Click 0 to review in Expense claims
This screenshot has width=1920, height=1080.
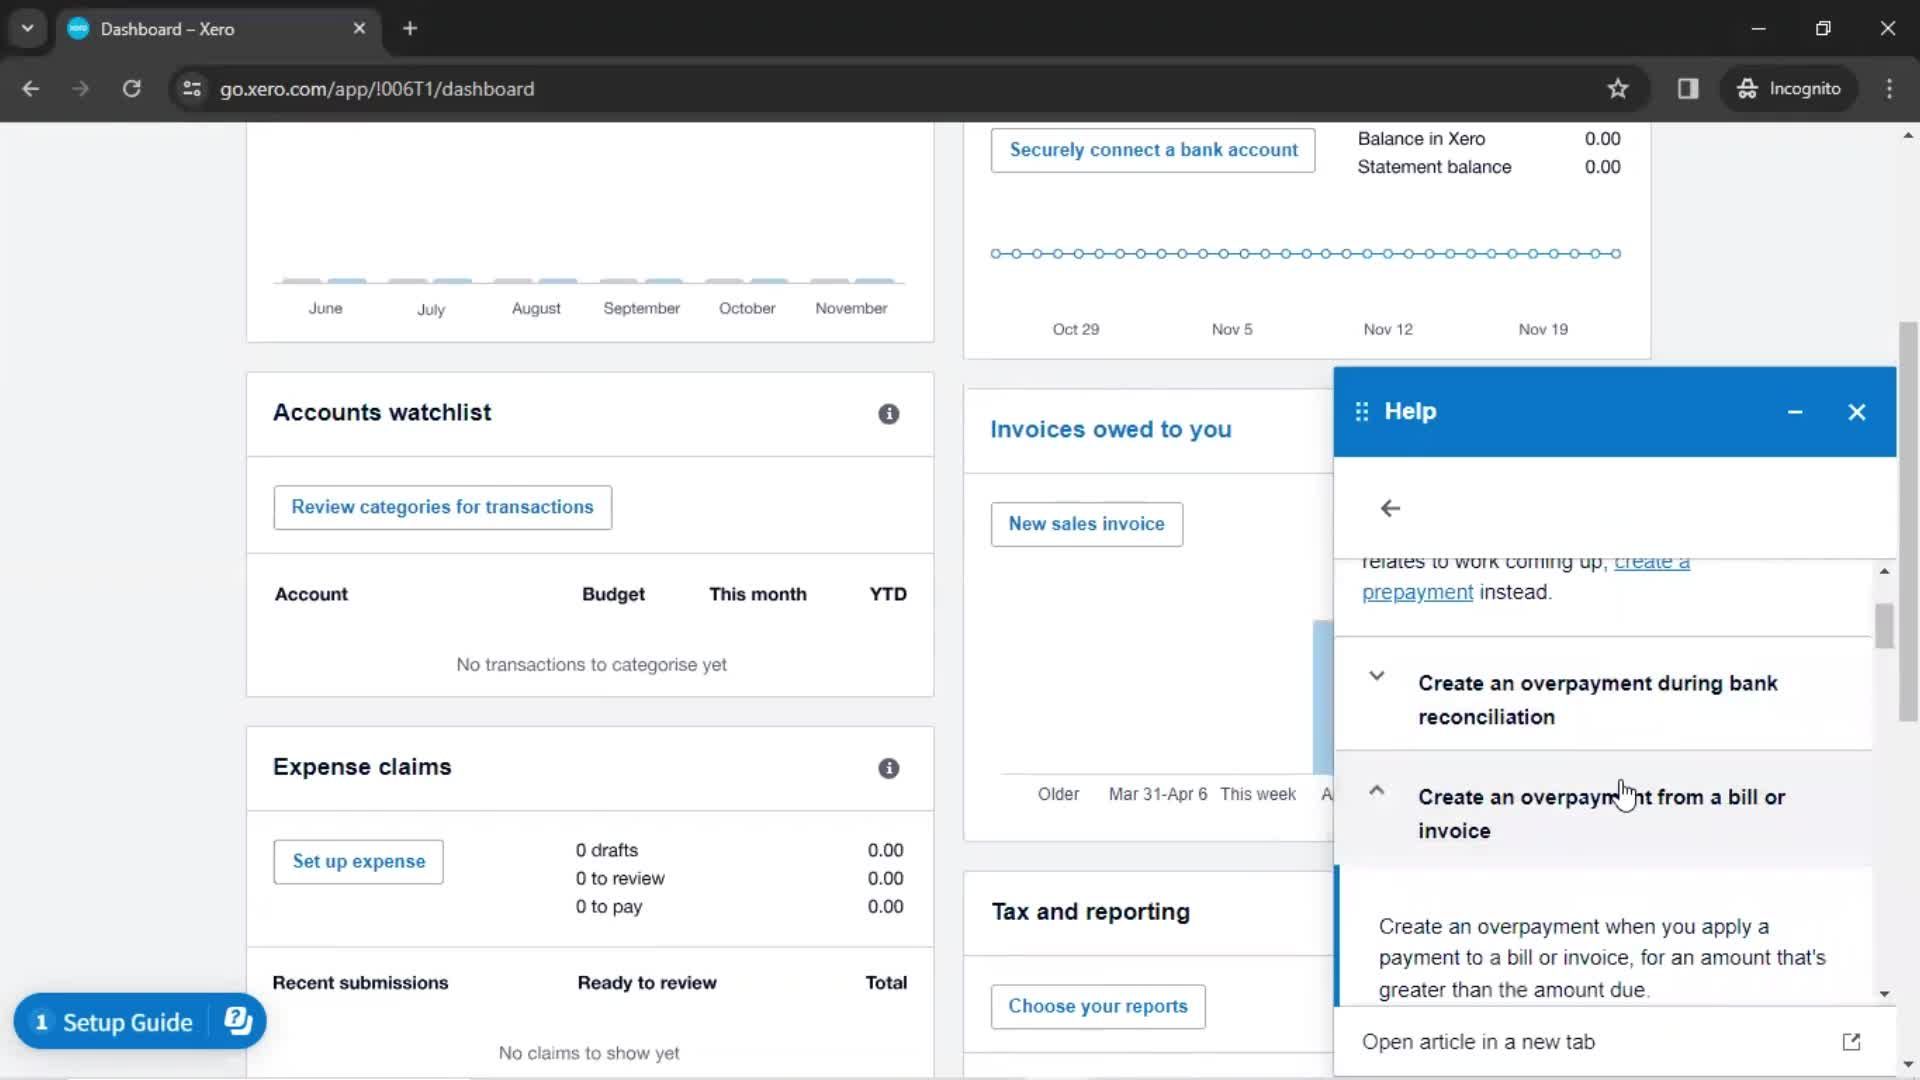coord(619,878)
